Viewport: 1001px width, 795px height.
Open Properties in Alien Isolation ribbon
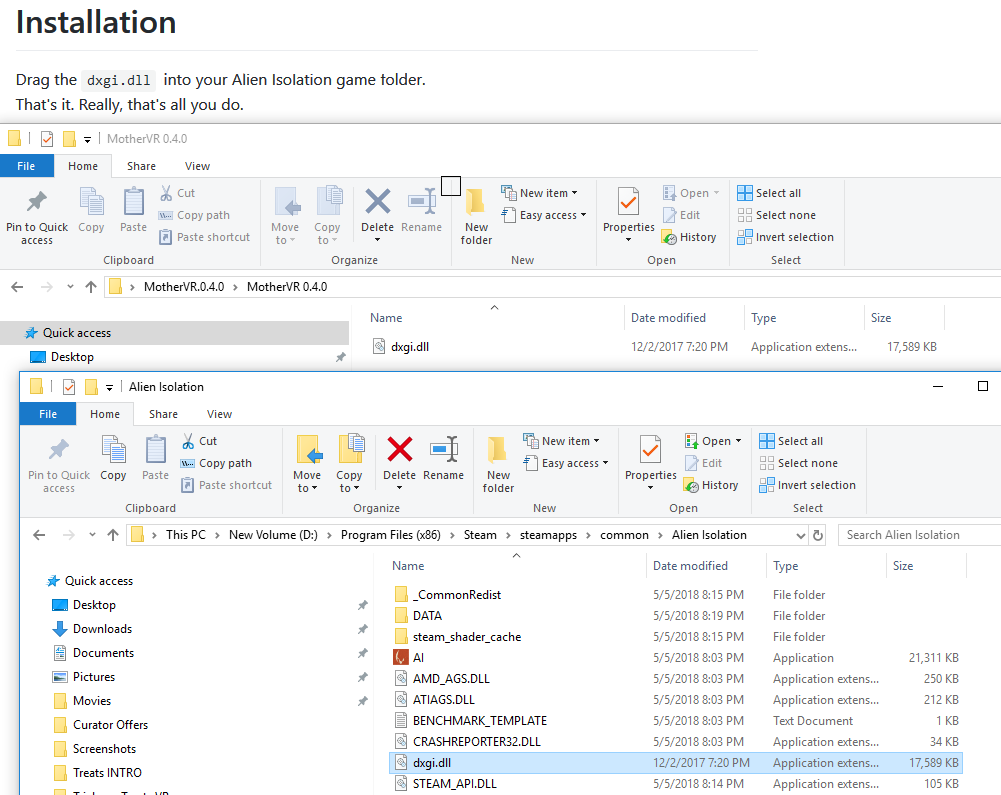click(651, 462)
